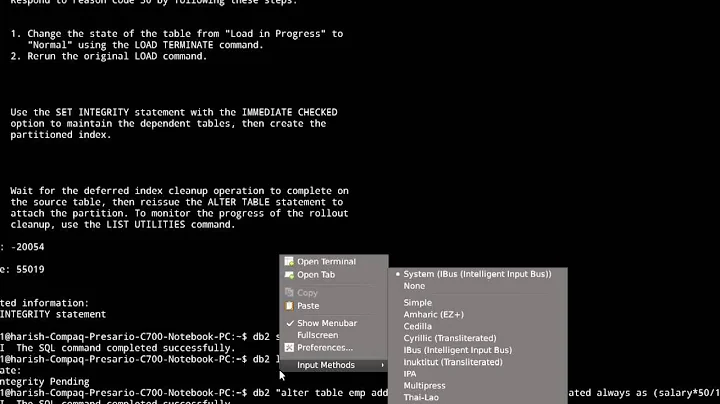Screen dimensions: 720x404
Task: Select Cedilla input method
Action: tap(478, 326)
